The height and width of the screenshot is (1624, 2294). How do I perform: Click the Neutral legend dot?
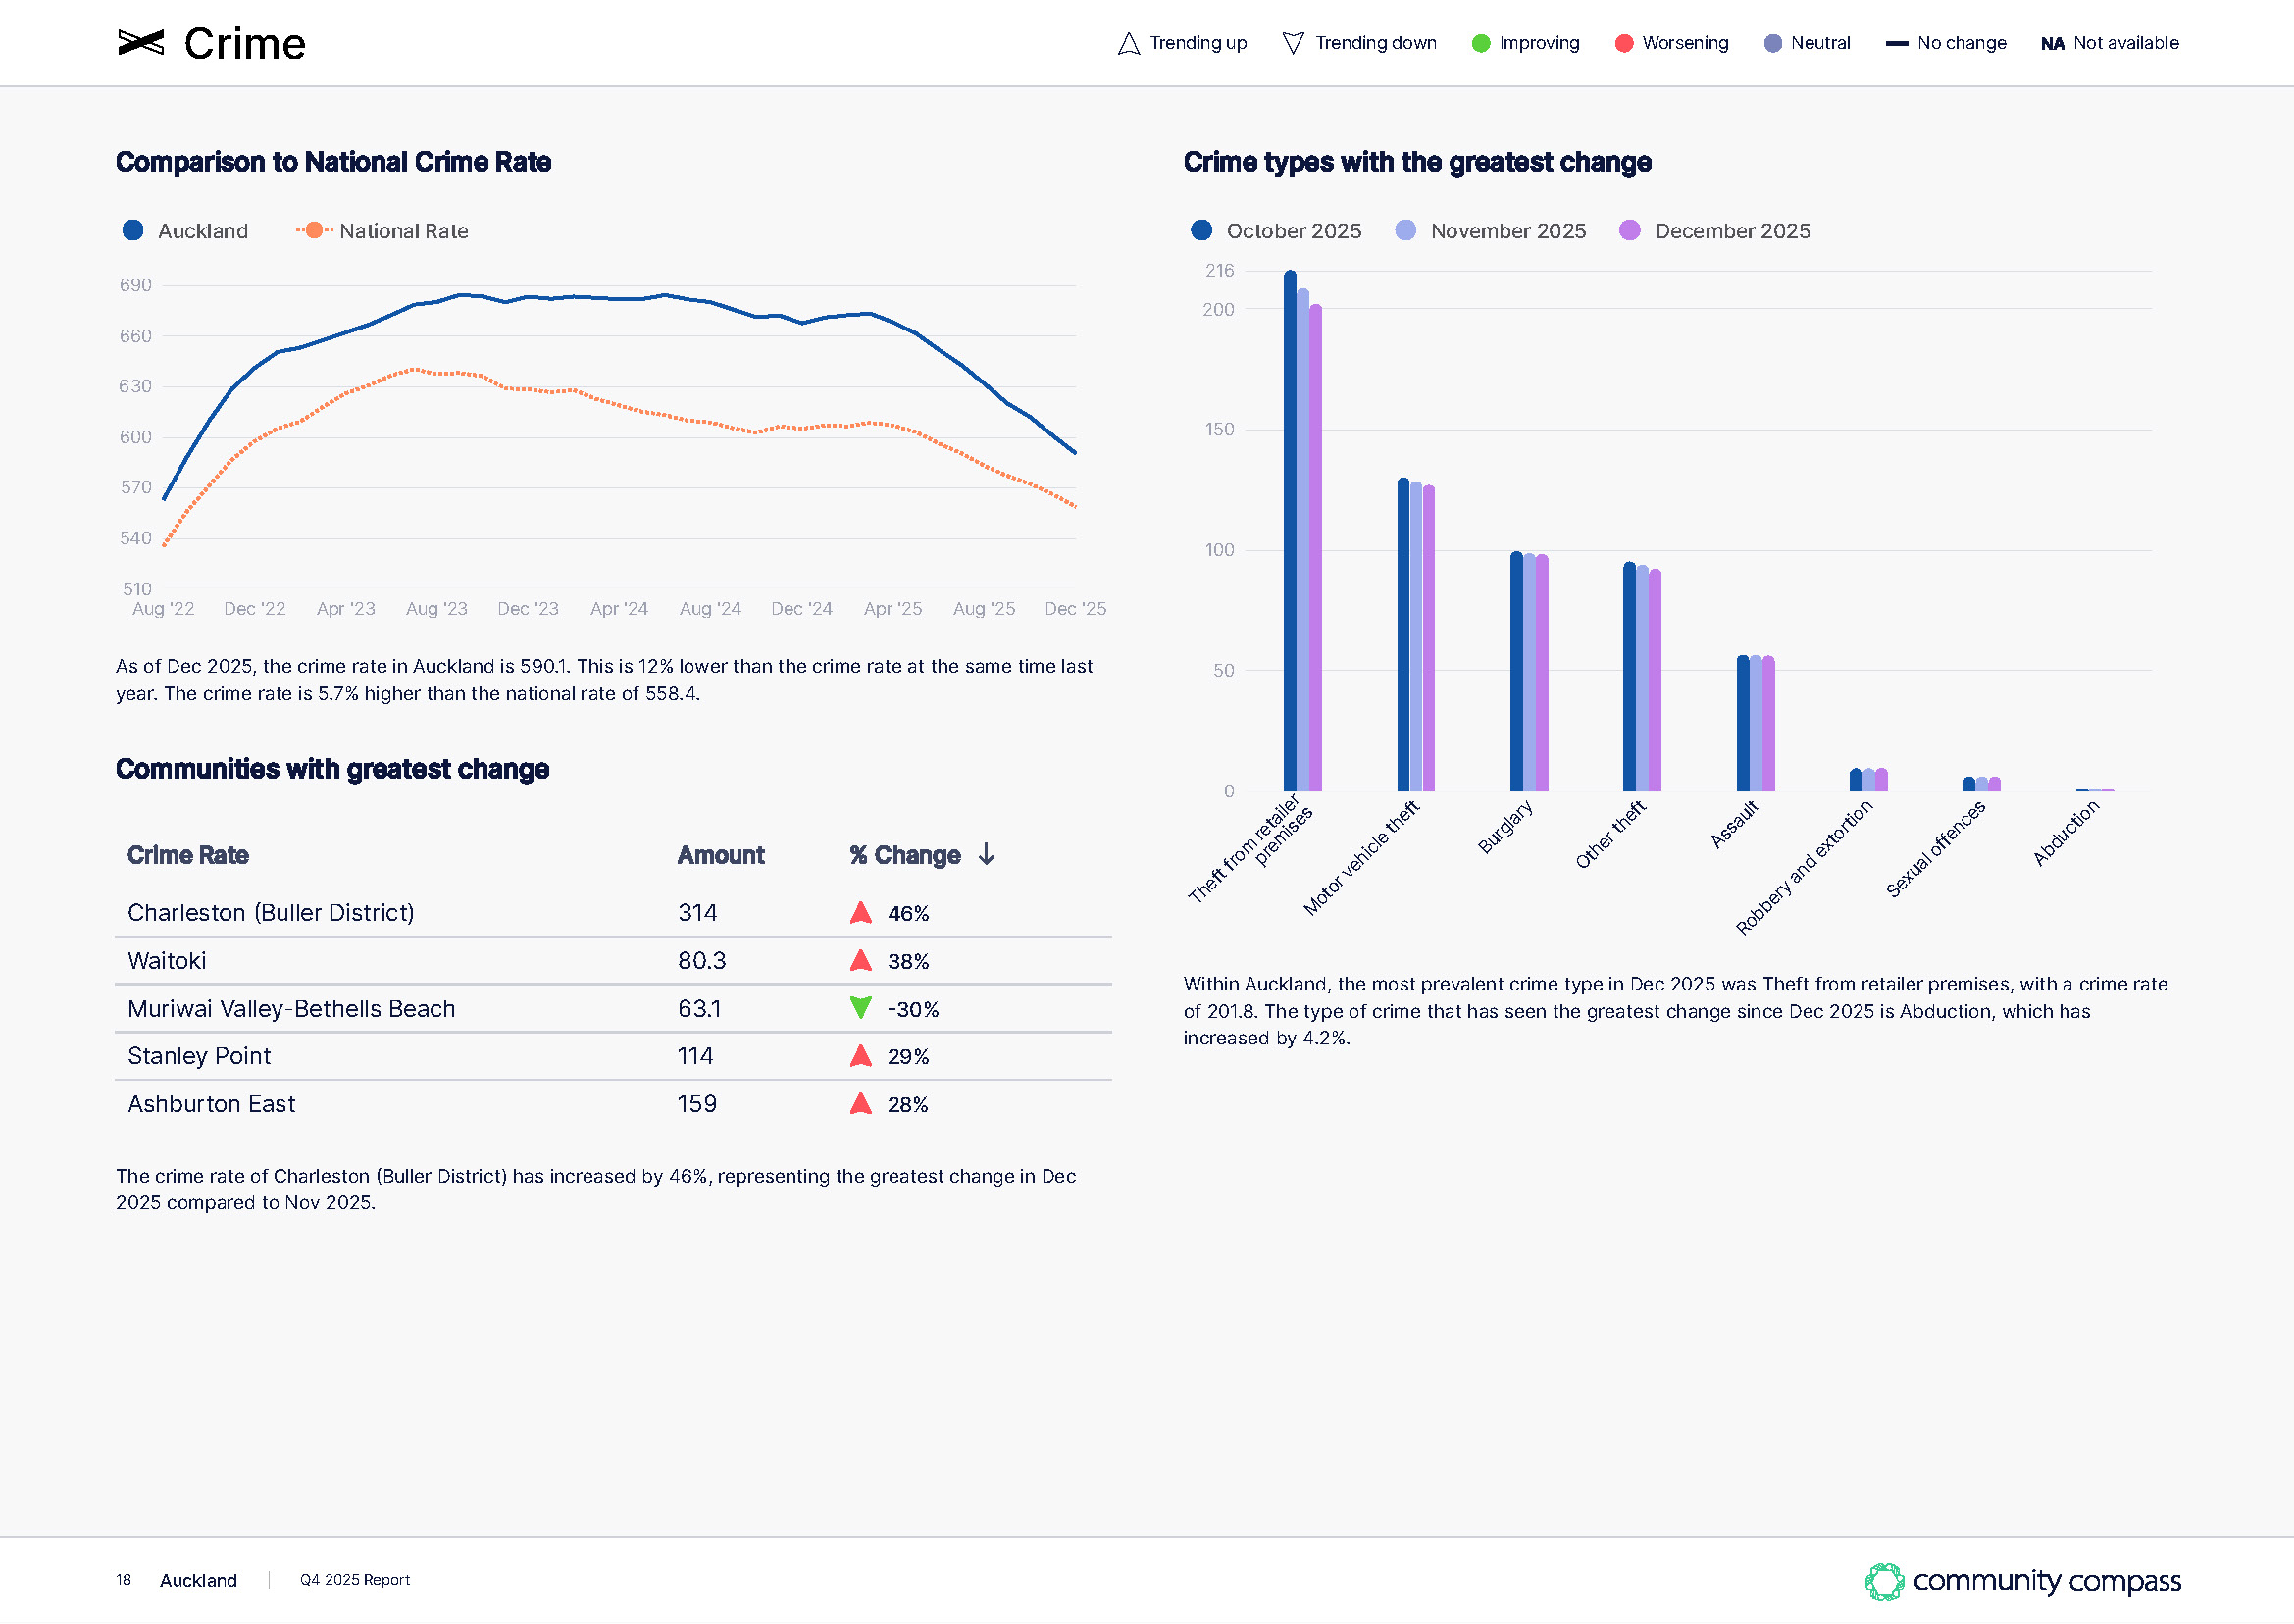point(1773,43)
